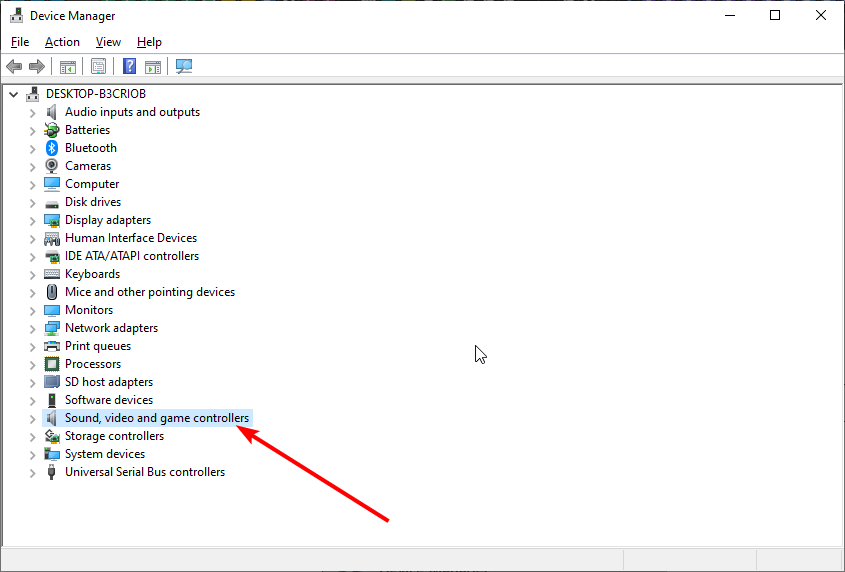Click the Network adapters icon

point(52,328)
